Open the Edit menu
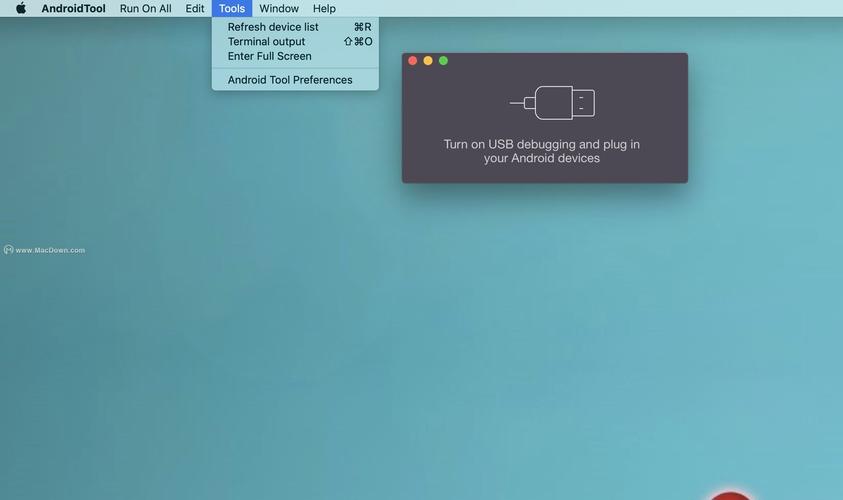The image size is (843, 500). tap(195, 9)
